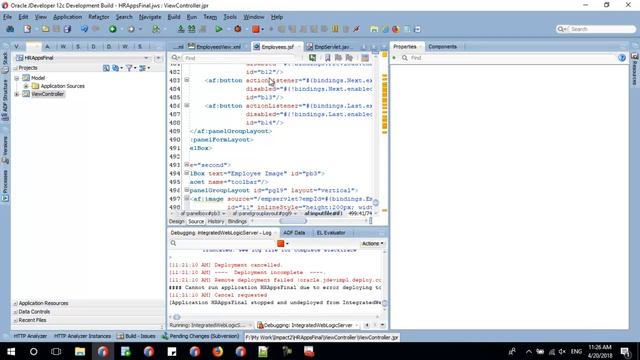The height and width of the screenshot is (360, 640).
Task: Collapse the code fold at line 486
Action: coord(187,106)
